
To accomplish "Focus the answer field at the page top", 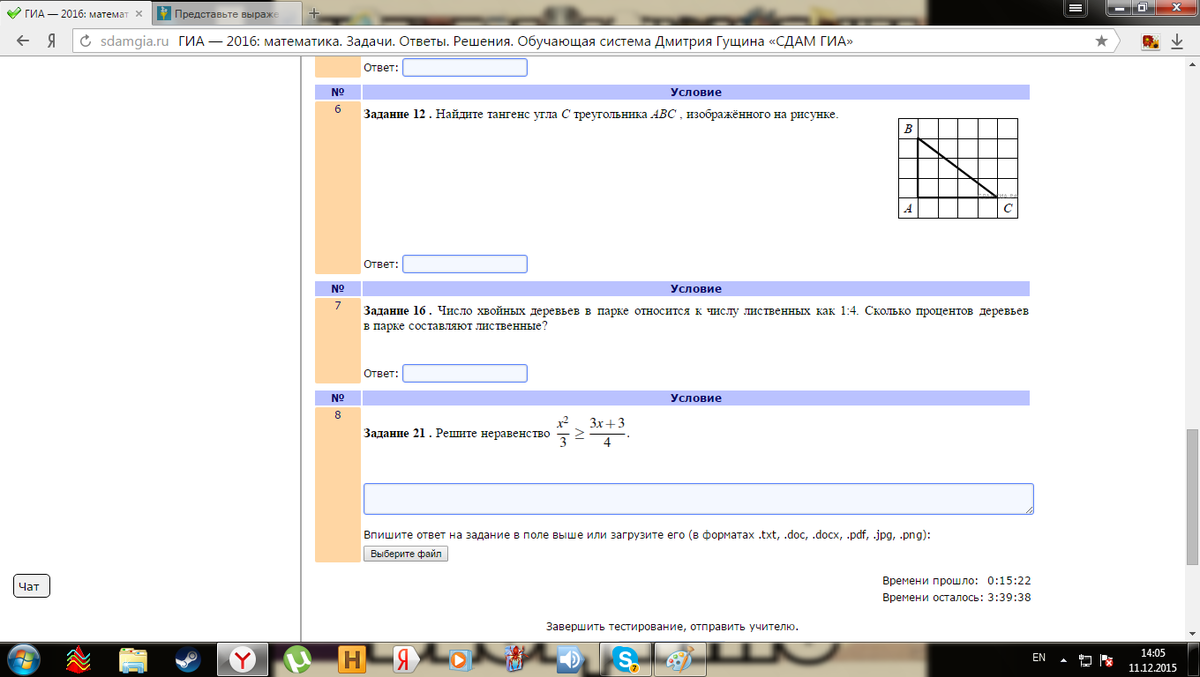I will (464, 68).
